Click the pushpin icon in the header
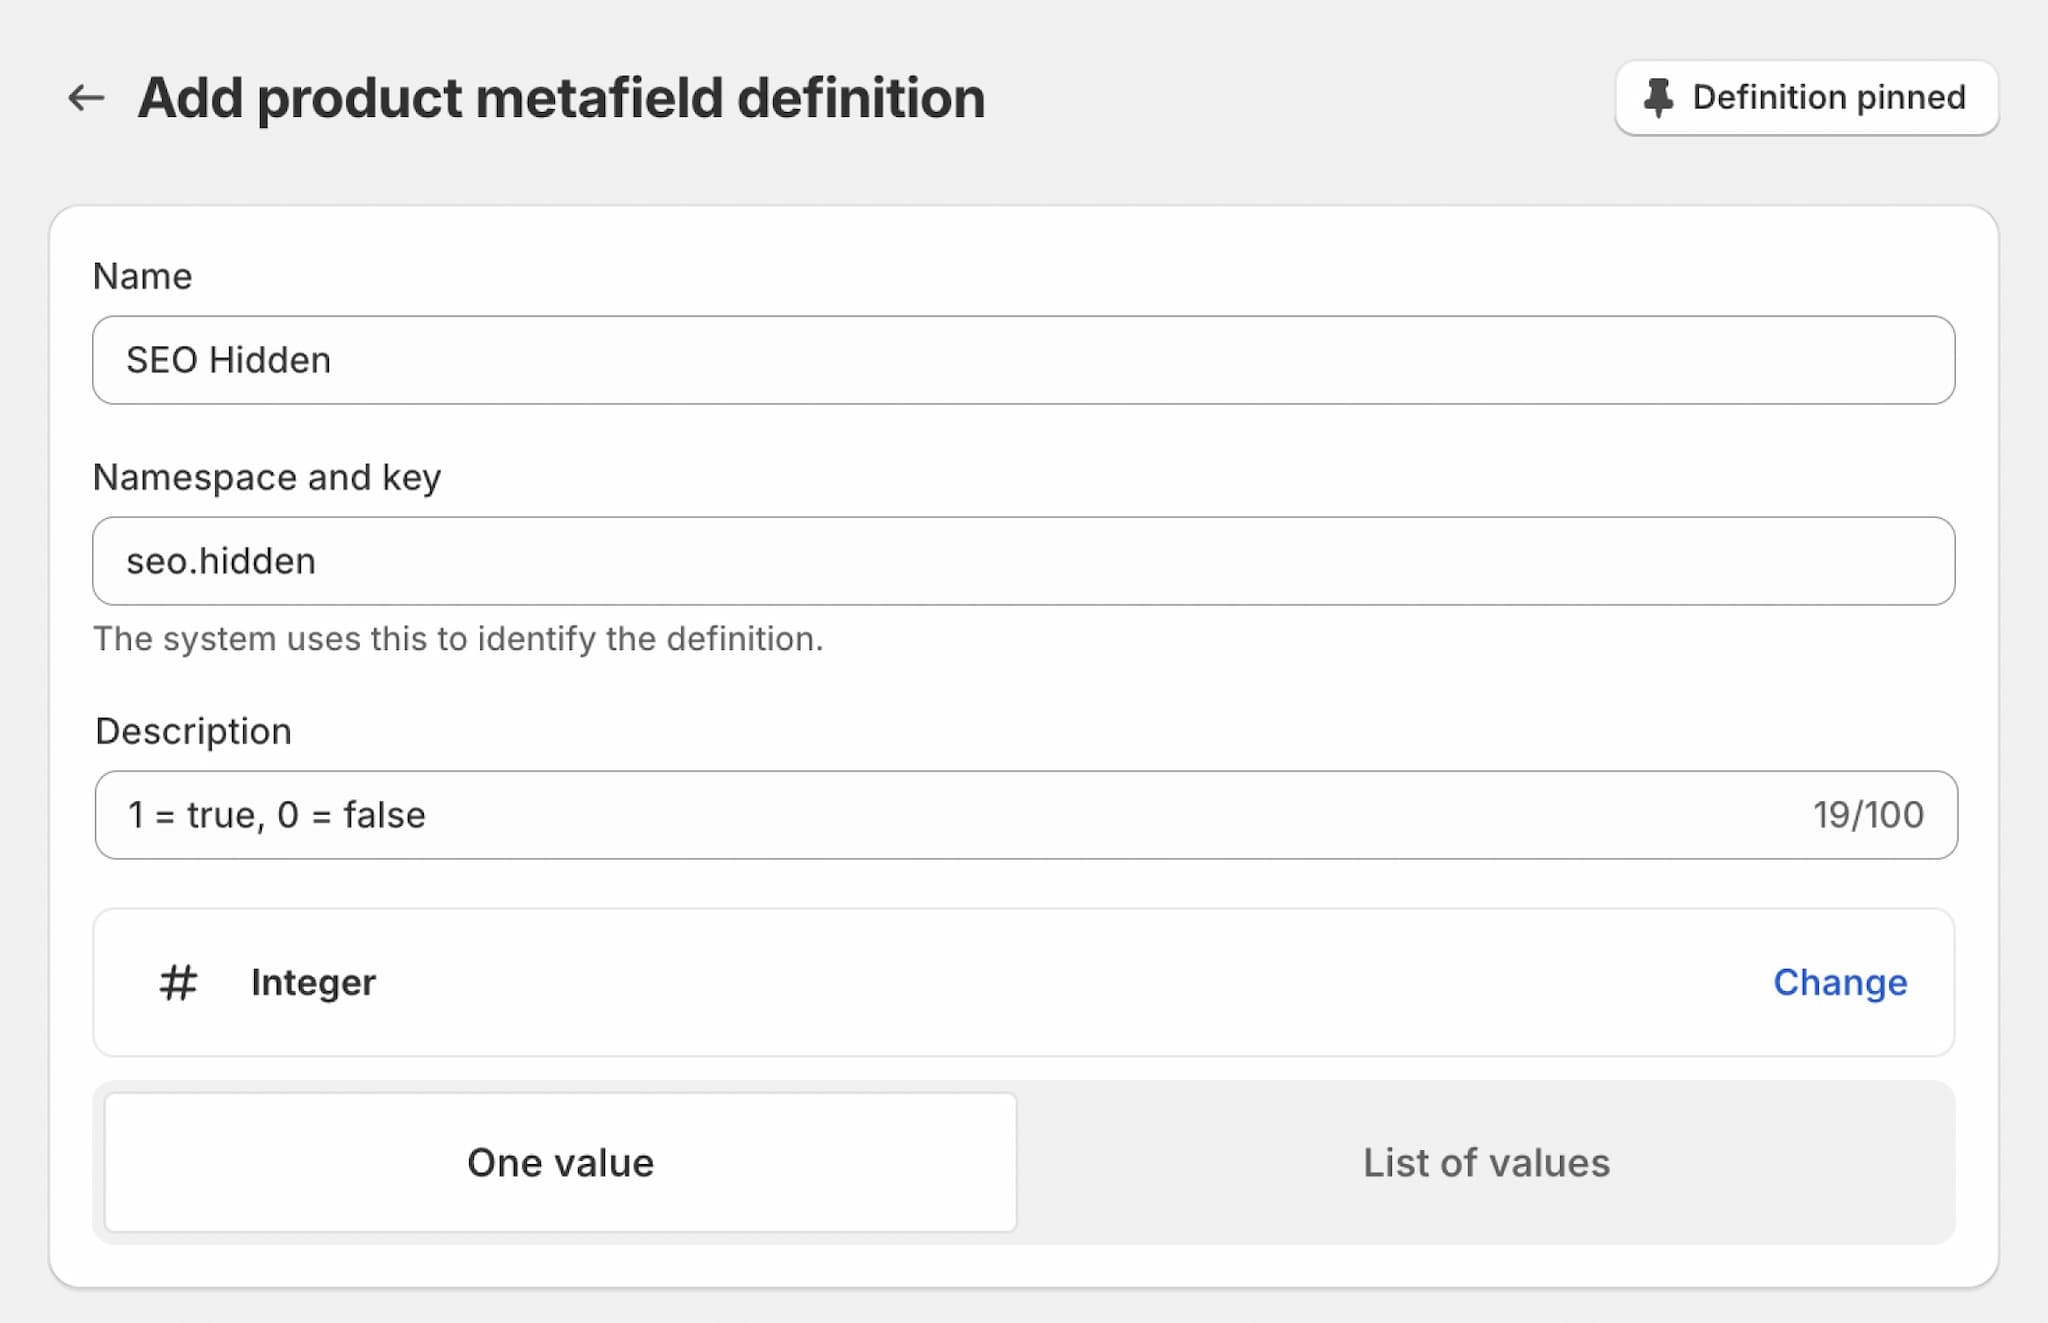The width and height of the screenshot is (2048, 1323). click(1658, 98)
